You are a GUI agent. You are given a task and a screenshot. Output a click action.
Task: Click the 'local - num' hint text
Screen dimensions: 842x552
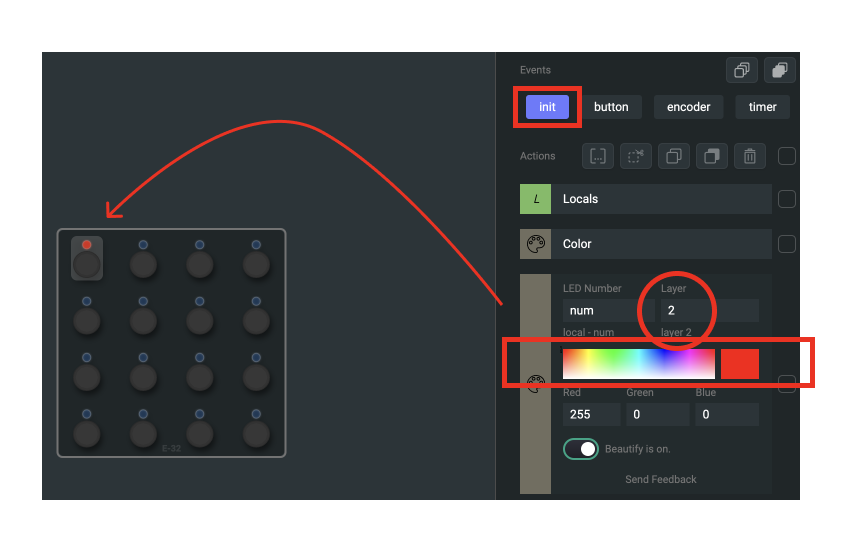588,332
